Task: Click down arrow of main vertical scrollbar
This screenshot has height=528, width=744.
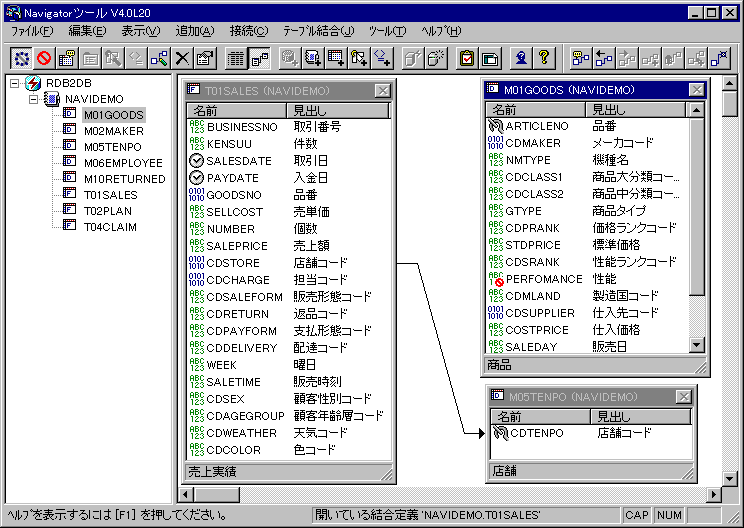Action: point(730,479)
